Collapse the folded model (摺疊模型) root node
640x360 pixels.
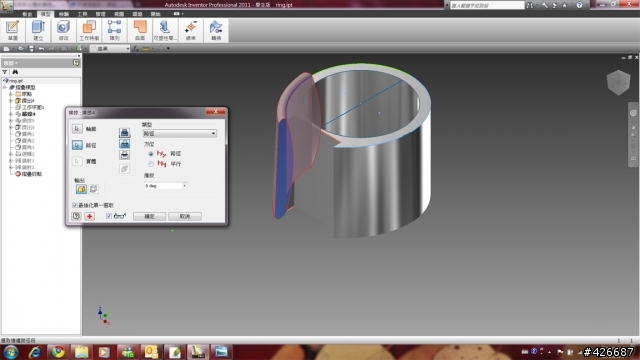pos(5,87)
